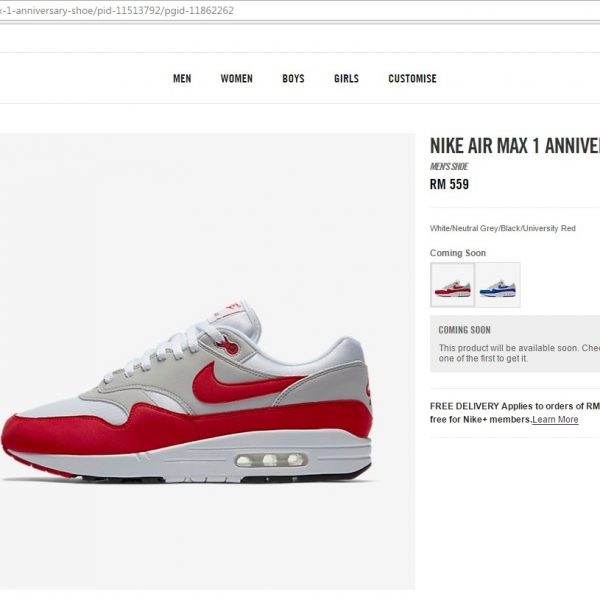600x600 pixels.
Task: Click the Men's Shoe subtitle
Action: pos(449,167)
